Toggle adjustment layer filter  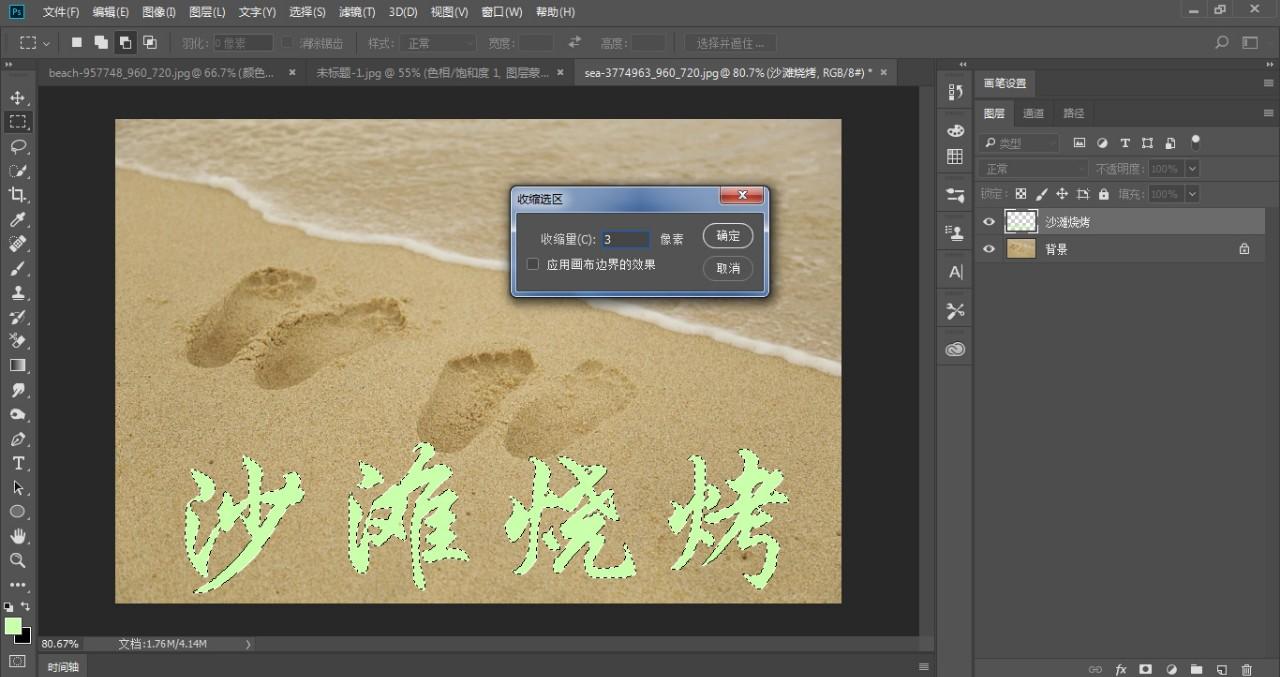[x=1102, y=143]
